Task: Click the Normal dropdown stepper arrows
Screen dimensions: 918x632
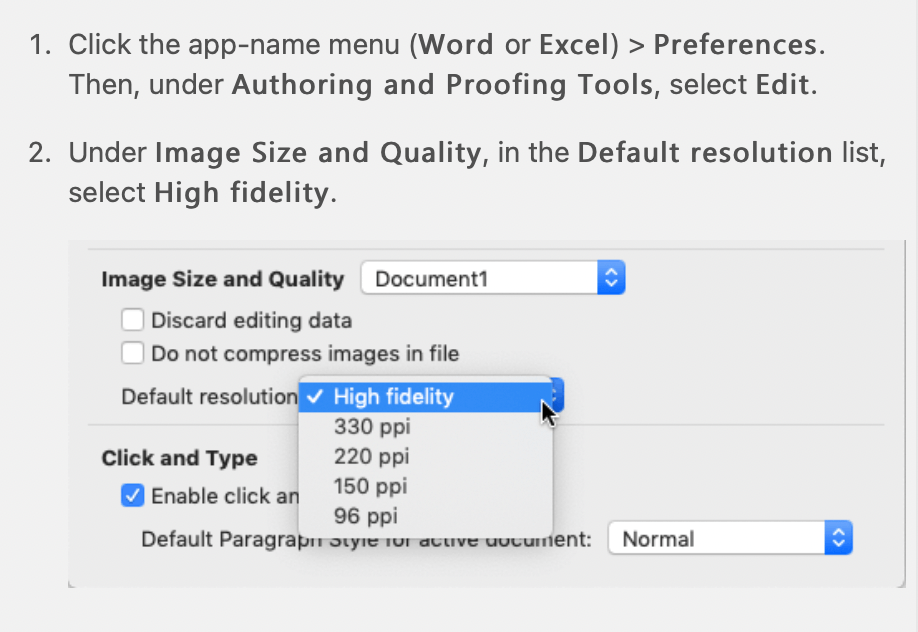Action: (838, 538)
